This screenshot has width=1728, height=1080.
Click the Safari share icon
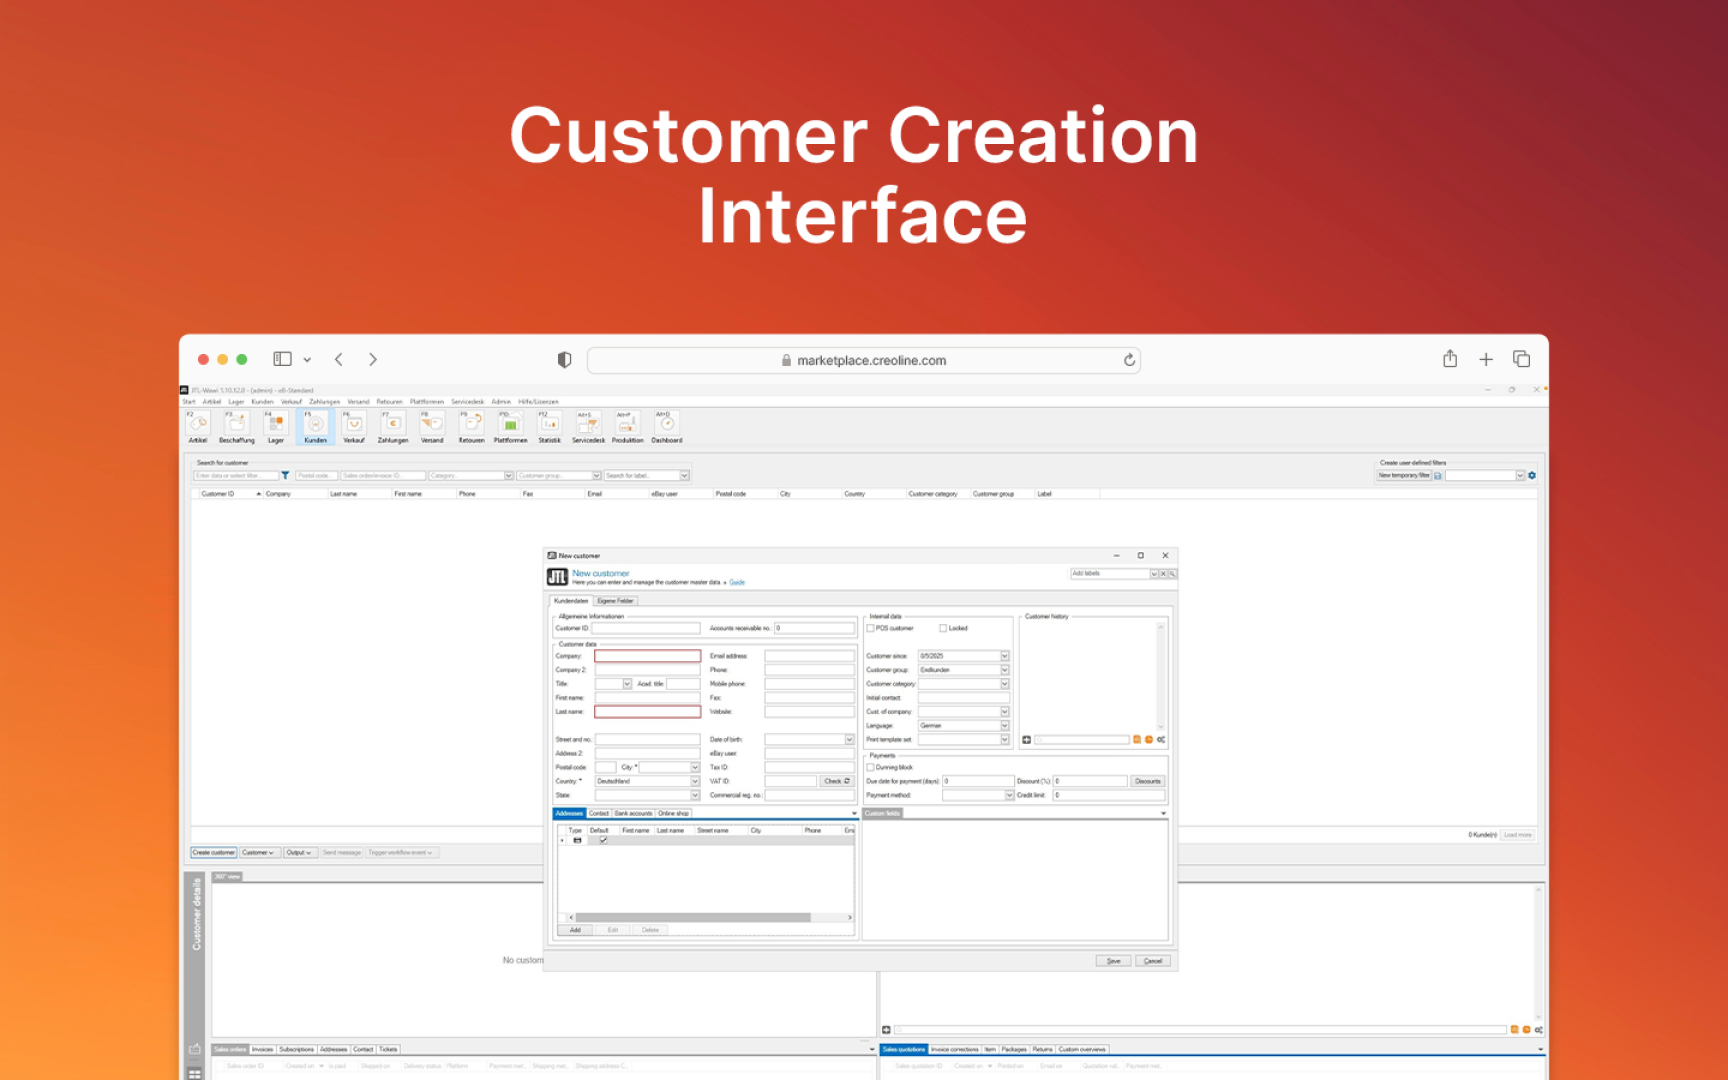point(1450,359)
